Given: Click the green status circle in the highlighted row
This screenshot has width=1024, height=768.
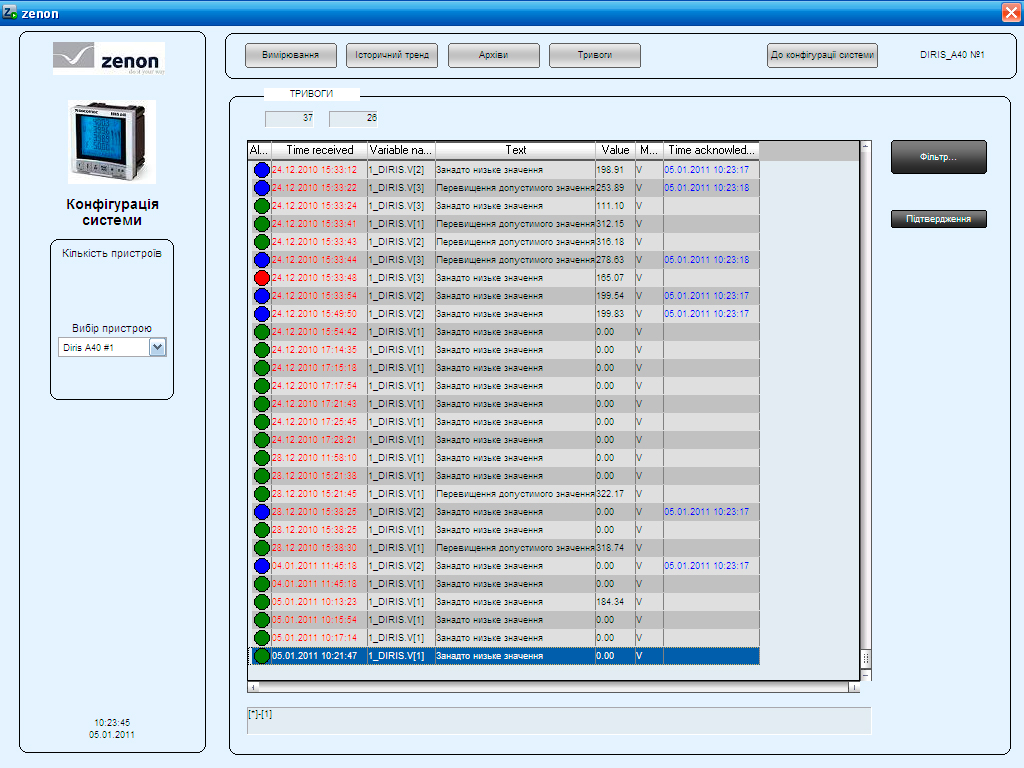Looking at the screenshot, I should click(x=261, y=656).
